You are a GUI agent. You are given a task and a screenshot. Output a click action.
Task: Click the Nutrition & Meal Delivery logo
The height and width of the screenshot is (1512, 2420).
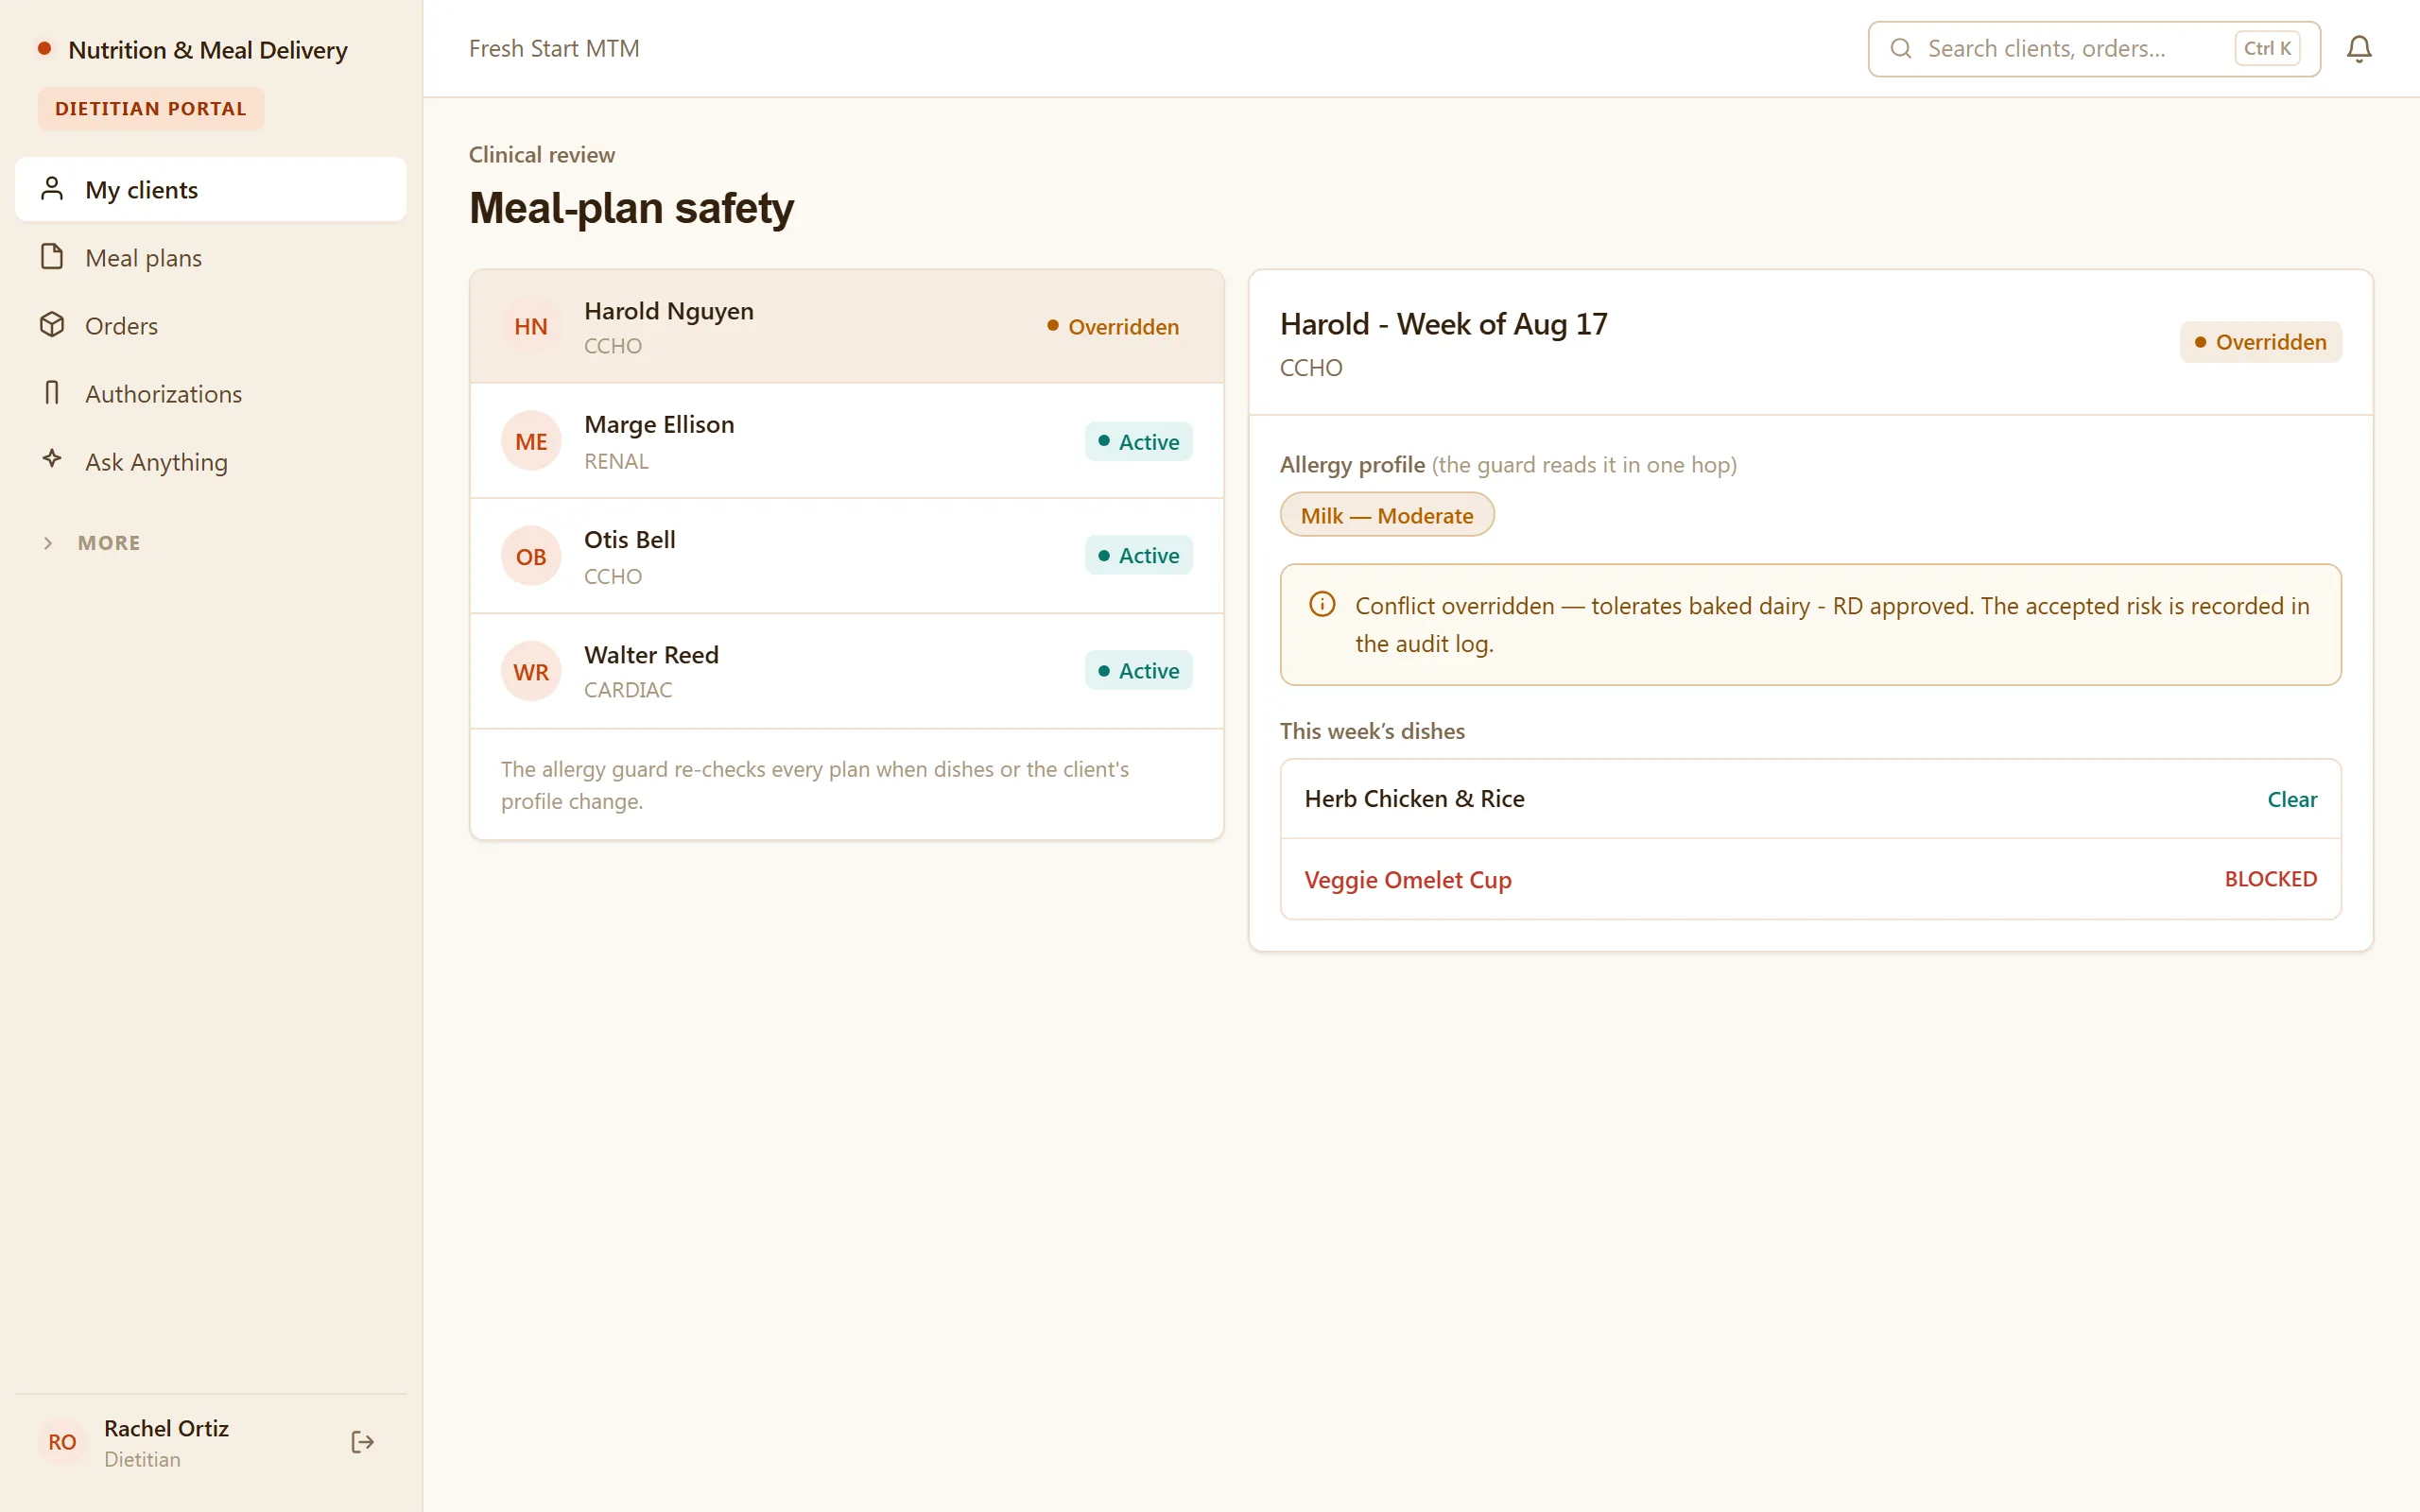click(x=192, y=50)
